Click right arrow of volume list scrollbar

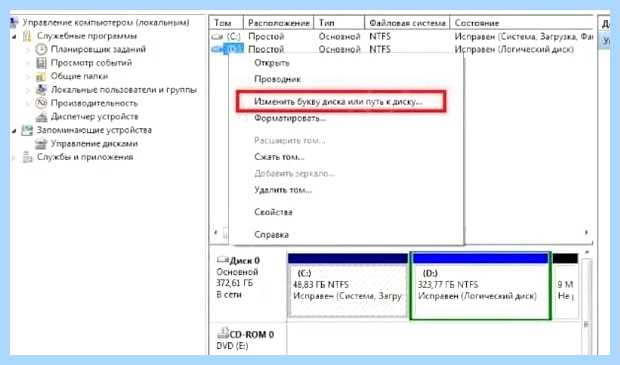click(586, 233)
